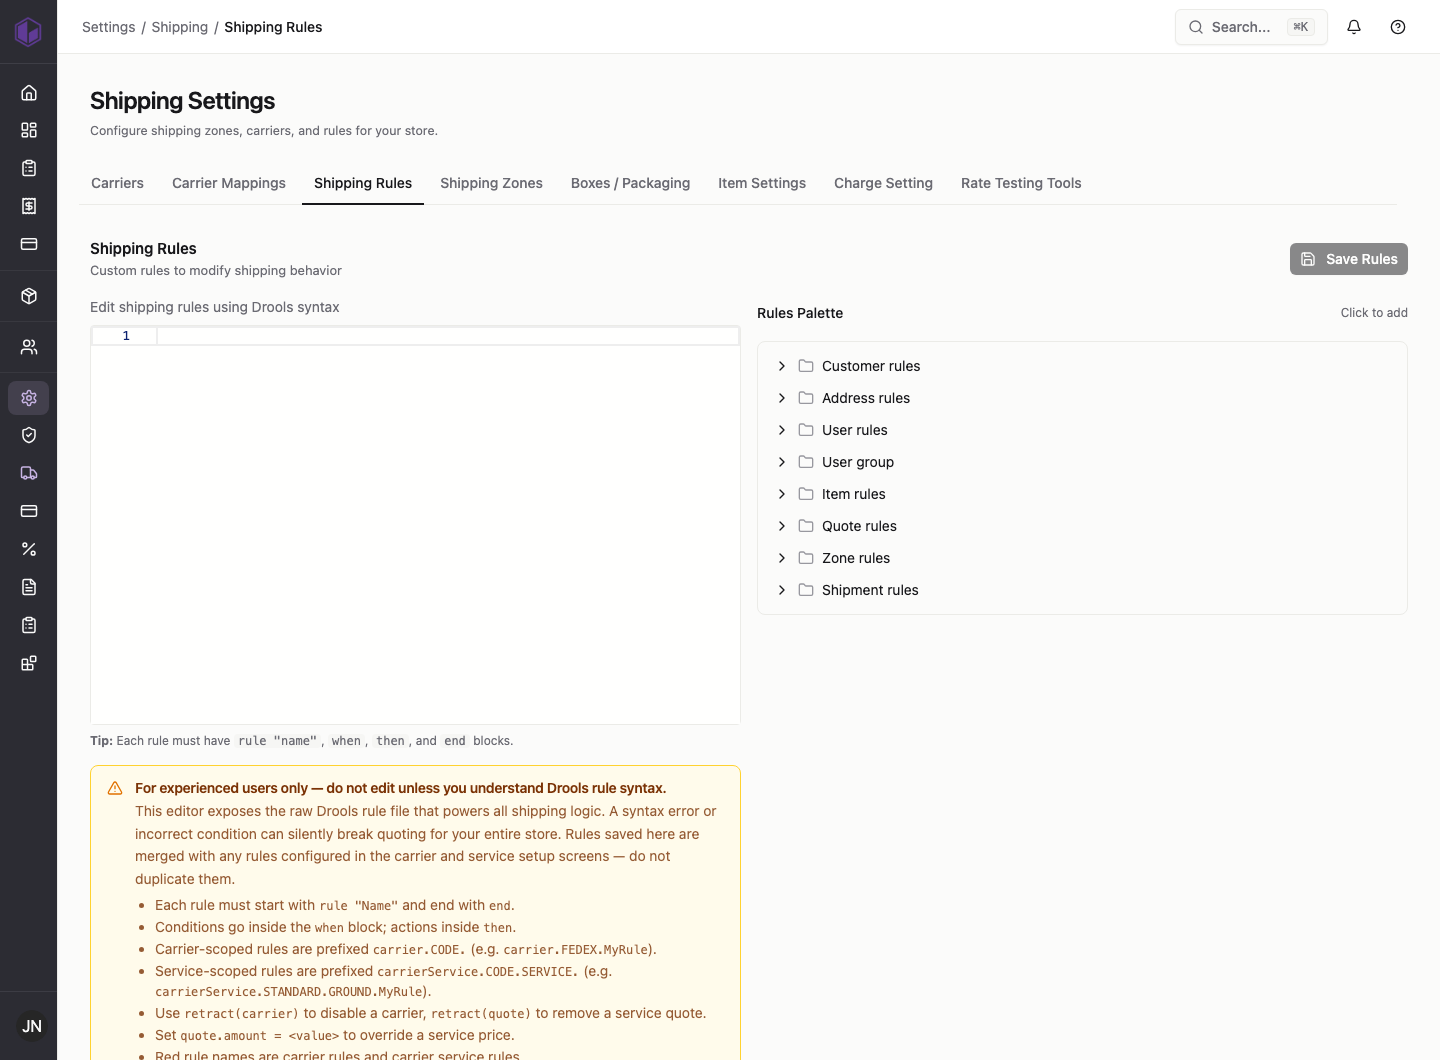Open the Item Settings tab
Image resolution: width=1440 pixels, height=1060 pixels.
pos(762,183)
